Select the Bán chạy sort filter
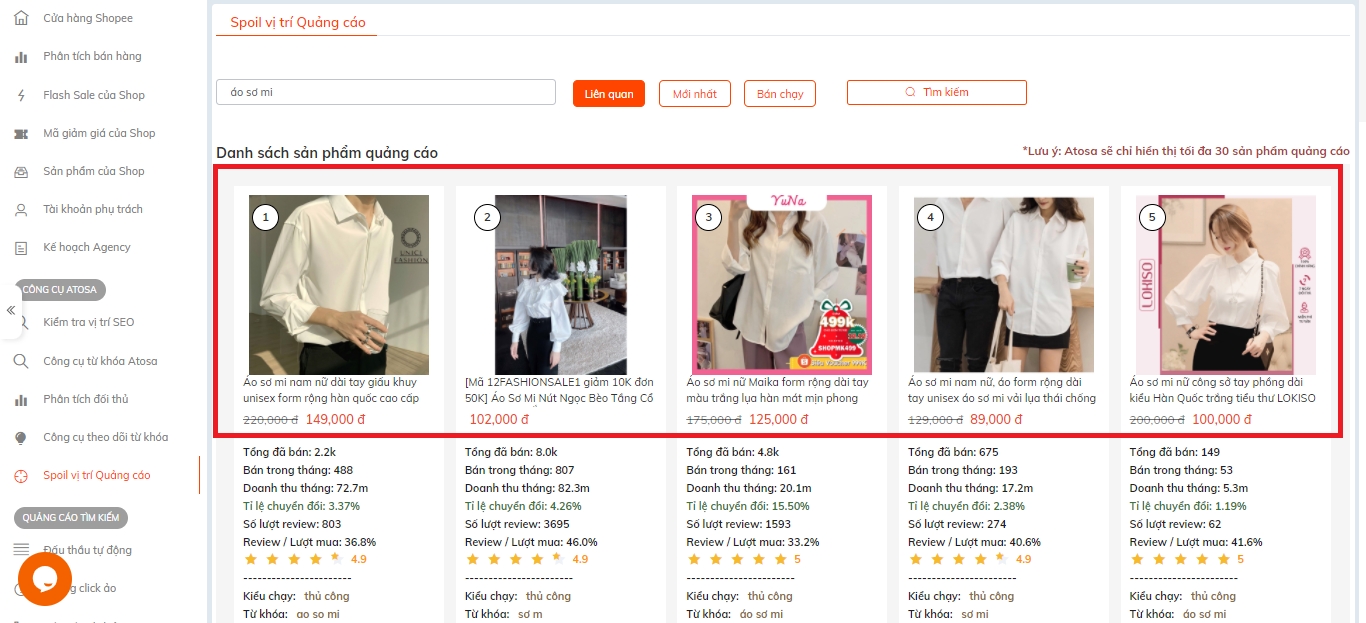The image size is (1366, 623). [780, 94]
